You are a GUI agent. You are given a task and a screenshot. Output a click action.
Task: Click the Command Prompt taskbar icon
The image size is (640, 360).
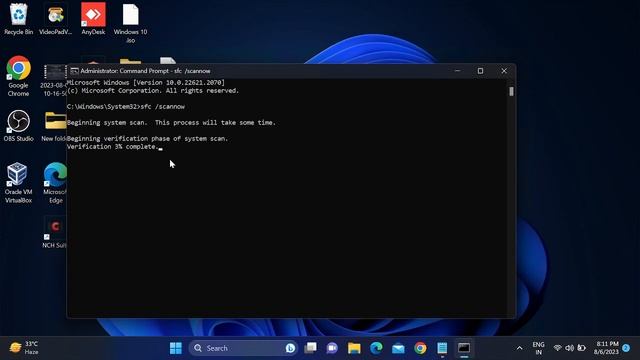click(x=464, y=348)
